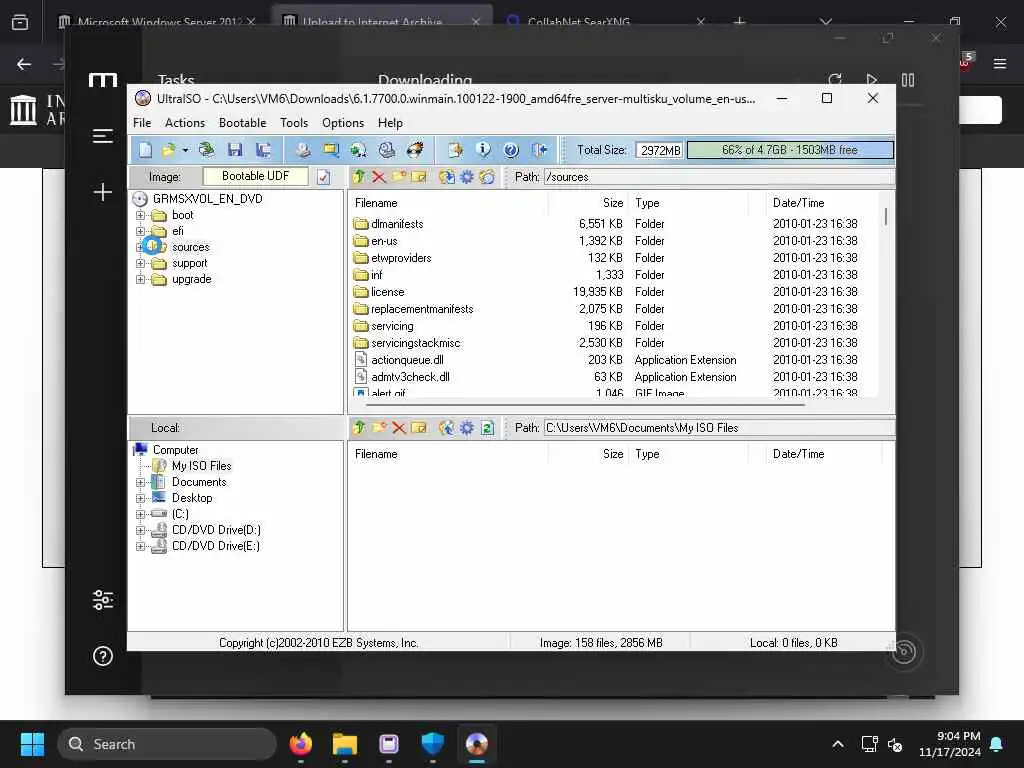
Task: Click the Size column header in image list
Action: pyautogui.click(x=588, y=203)
